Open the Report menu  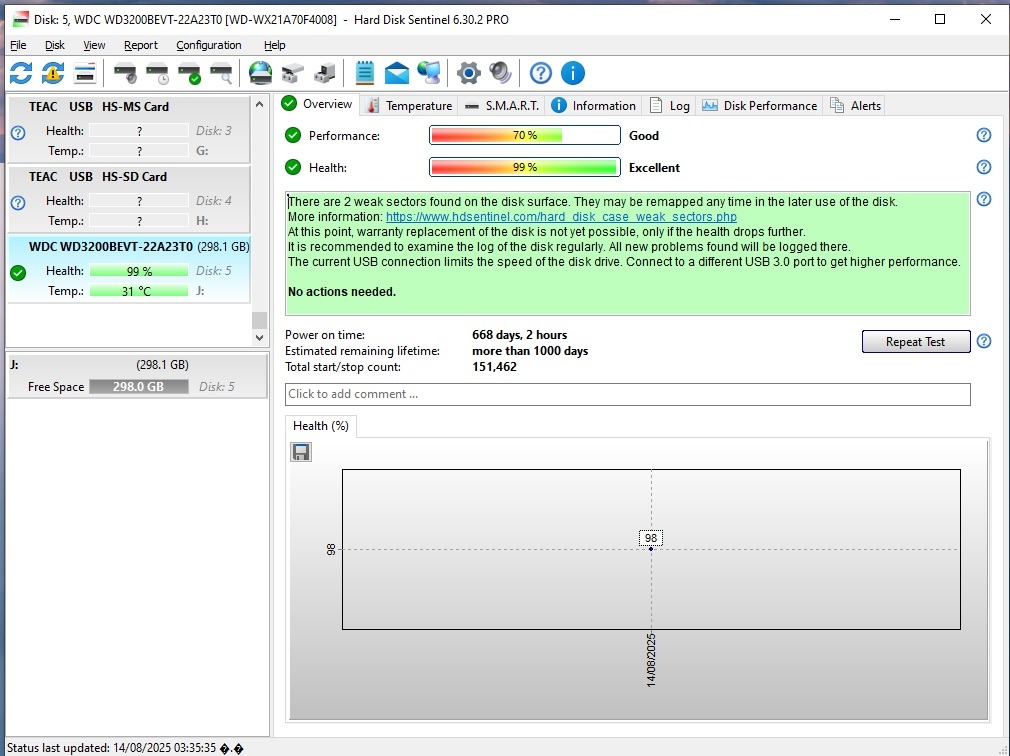140,45
